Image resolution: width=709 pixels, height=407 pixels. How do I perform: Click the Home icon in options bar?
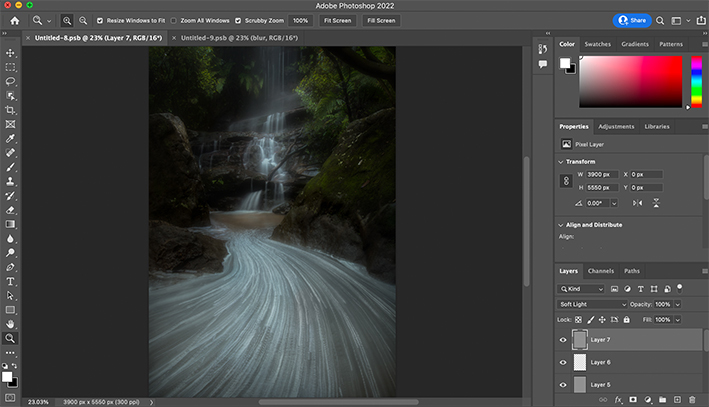(14, 20)
